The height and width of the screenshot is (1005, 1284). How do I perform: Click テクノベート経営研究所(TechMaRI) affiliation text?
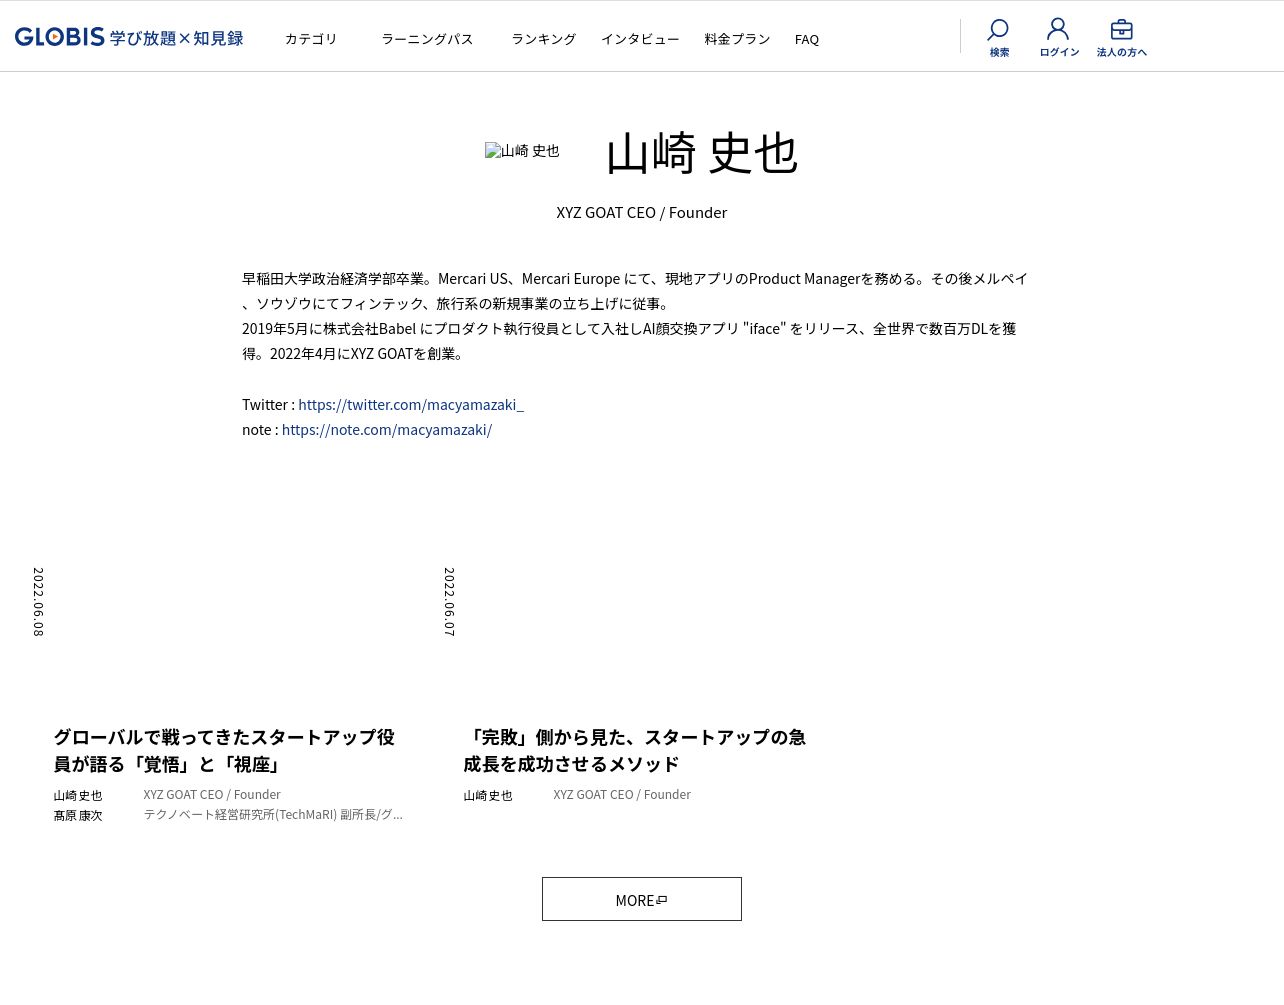(273, 814)
